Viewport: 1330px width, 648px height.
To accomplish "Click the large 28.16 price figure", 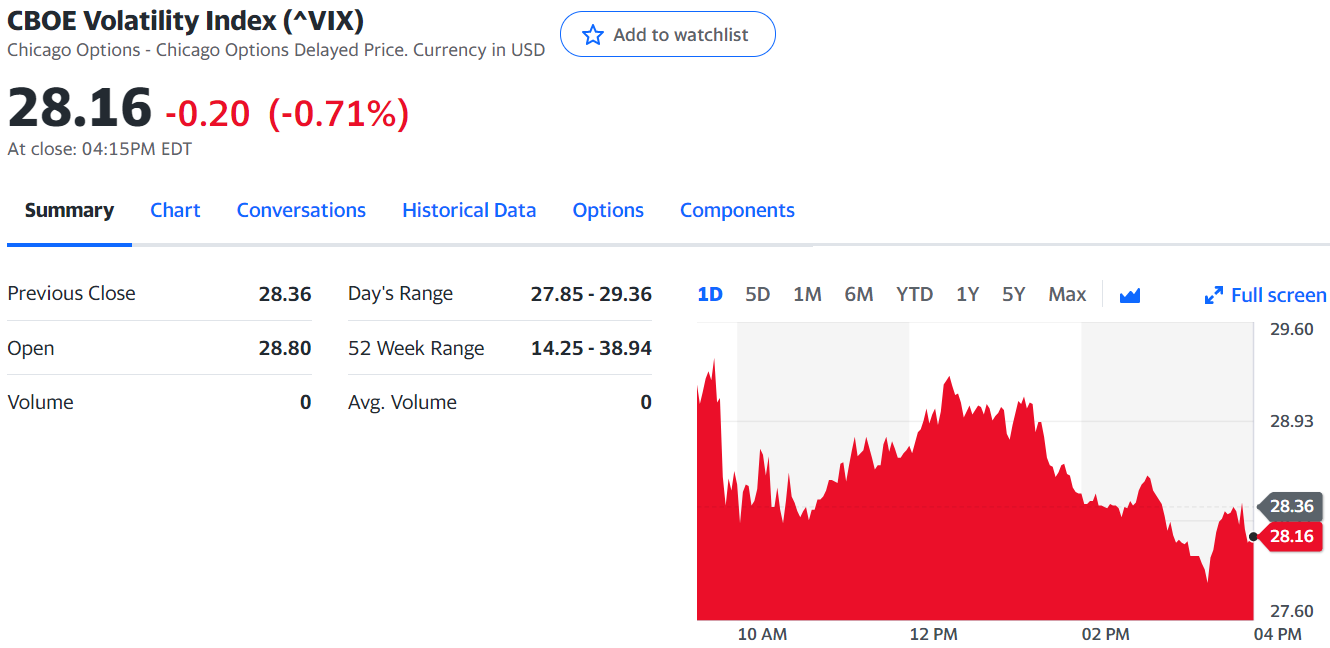I will (x=80, y=108).
